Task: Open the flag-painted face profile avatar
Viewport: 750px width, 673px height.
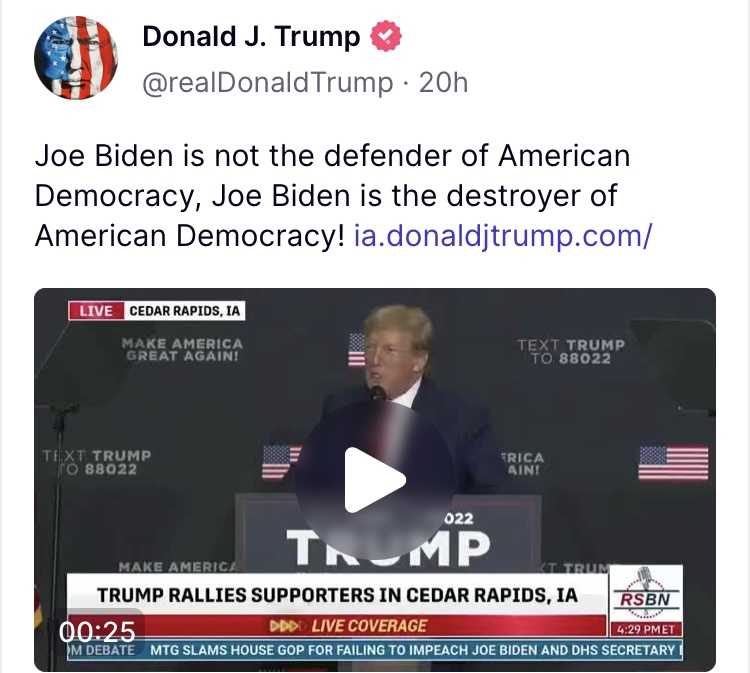Action: click(76, 58)
